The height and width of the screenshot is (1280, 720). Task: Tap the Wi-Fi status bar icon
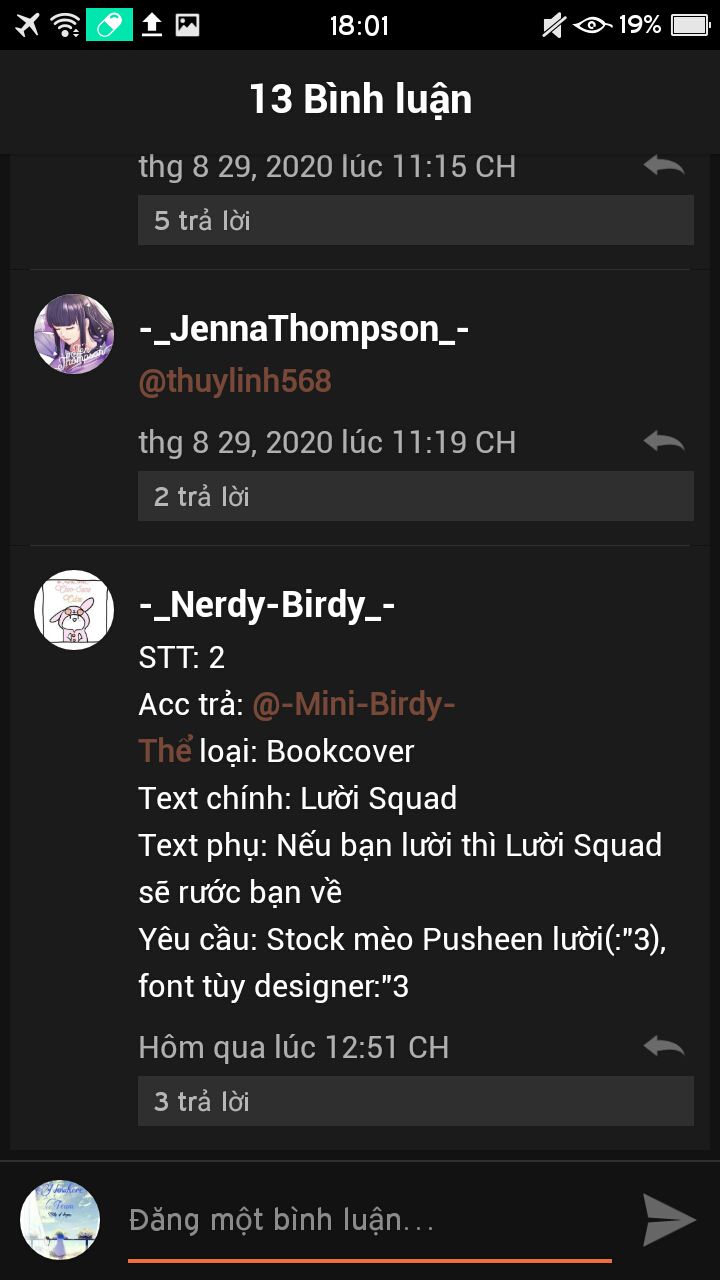click(x=67, y=25)
